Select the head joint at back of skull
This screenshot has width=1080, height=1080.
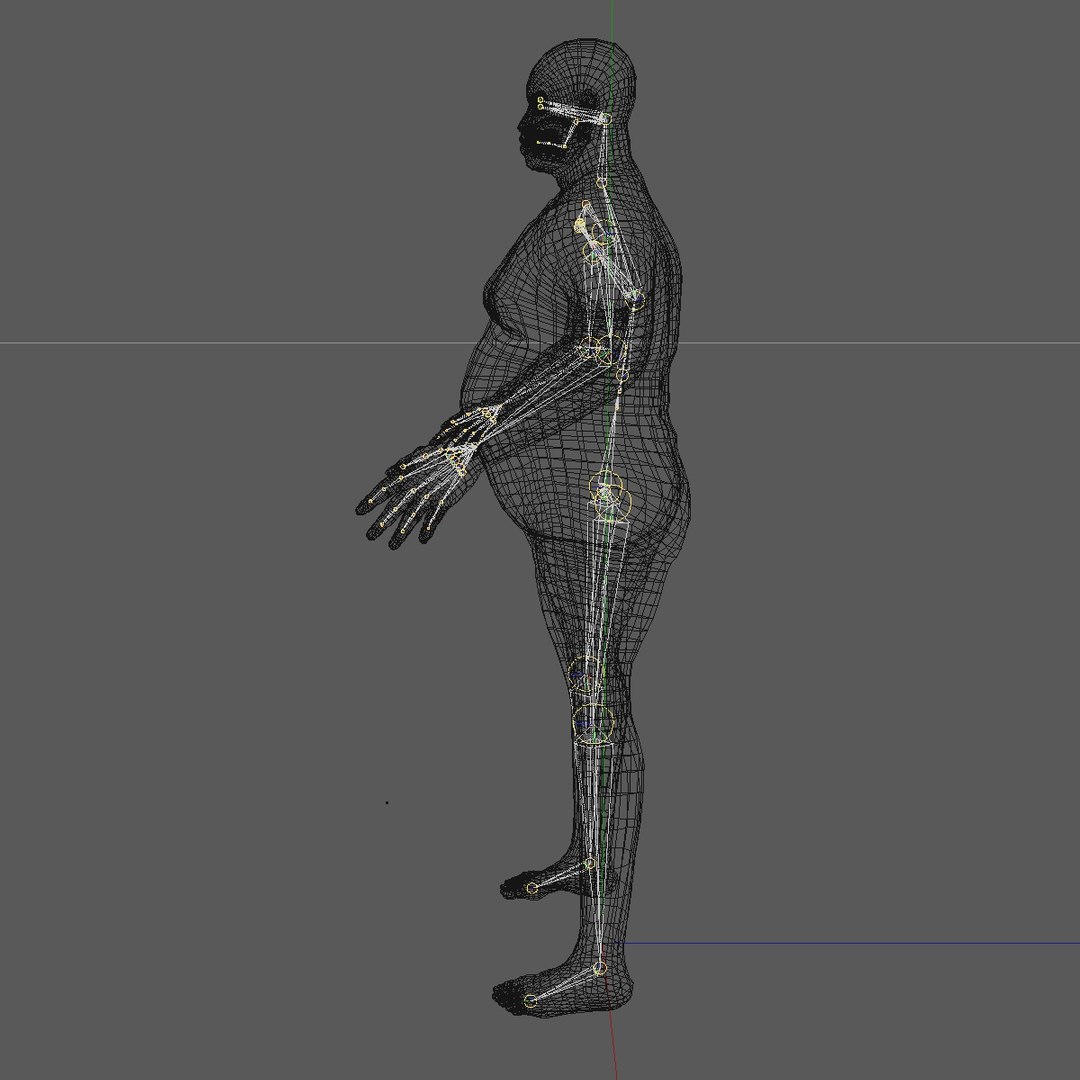(606, 119)
